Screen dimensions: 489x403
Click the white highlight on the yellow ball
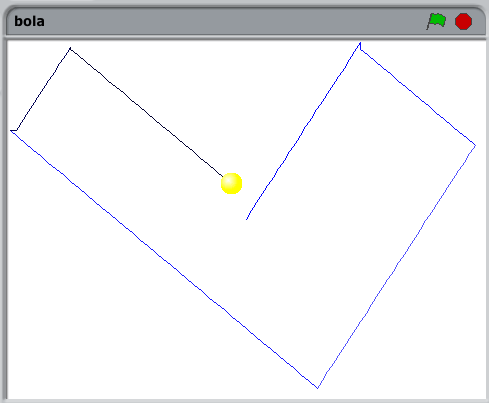[x=229, y=180]
